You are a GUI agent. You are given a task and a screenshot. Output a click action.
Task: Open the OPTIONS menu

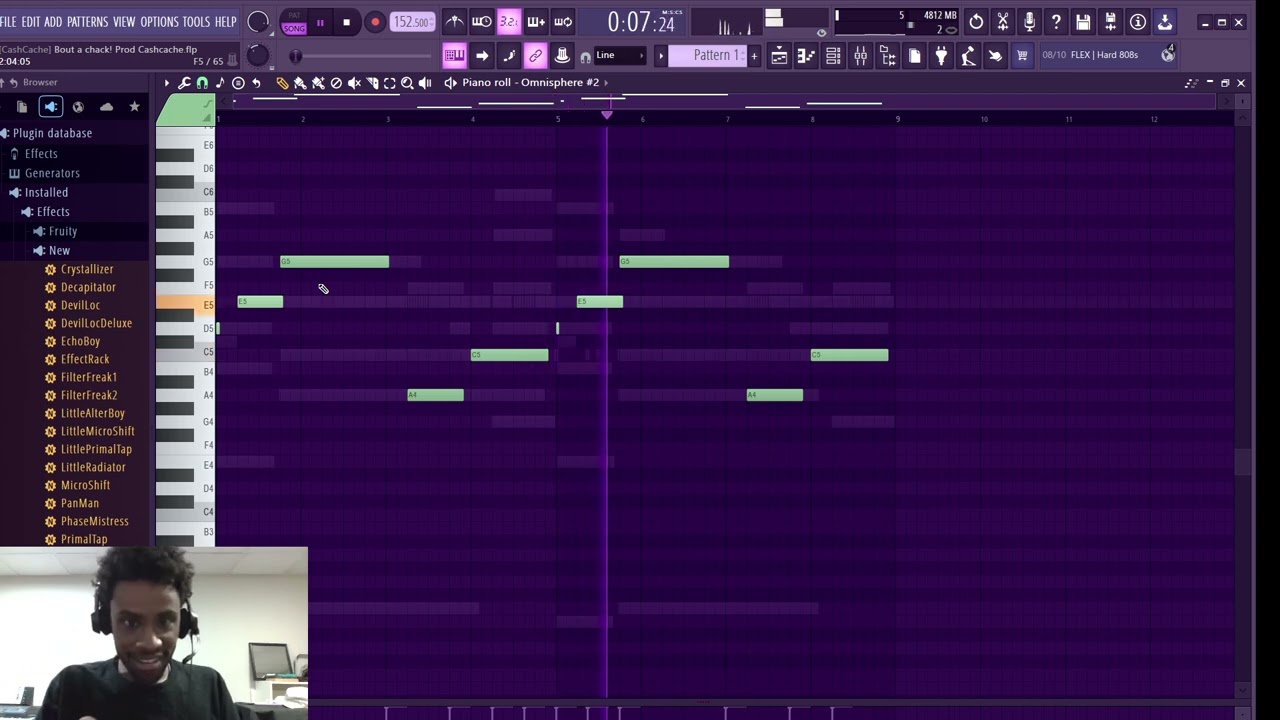[x=159, y=22]
